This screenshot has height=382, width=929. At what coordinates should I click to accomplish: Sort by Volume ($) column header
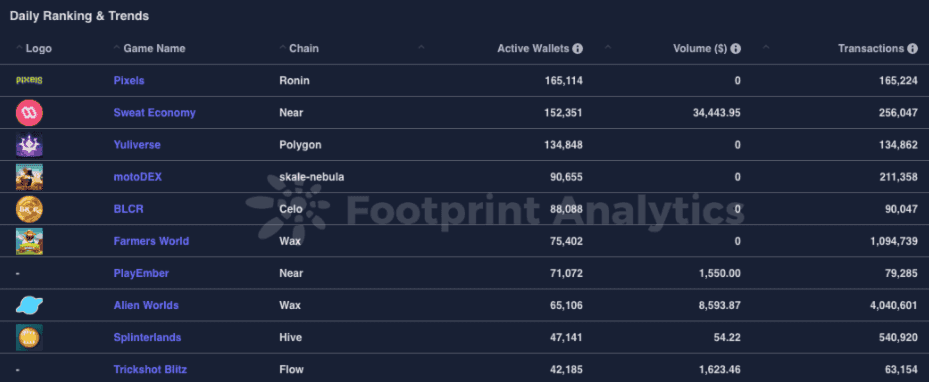point(700,49)
